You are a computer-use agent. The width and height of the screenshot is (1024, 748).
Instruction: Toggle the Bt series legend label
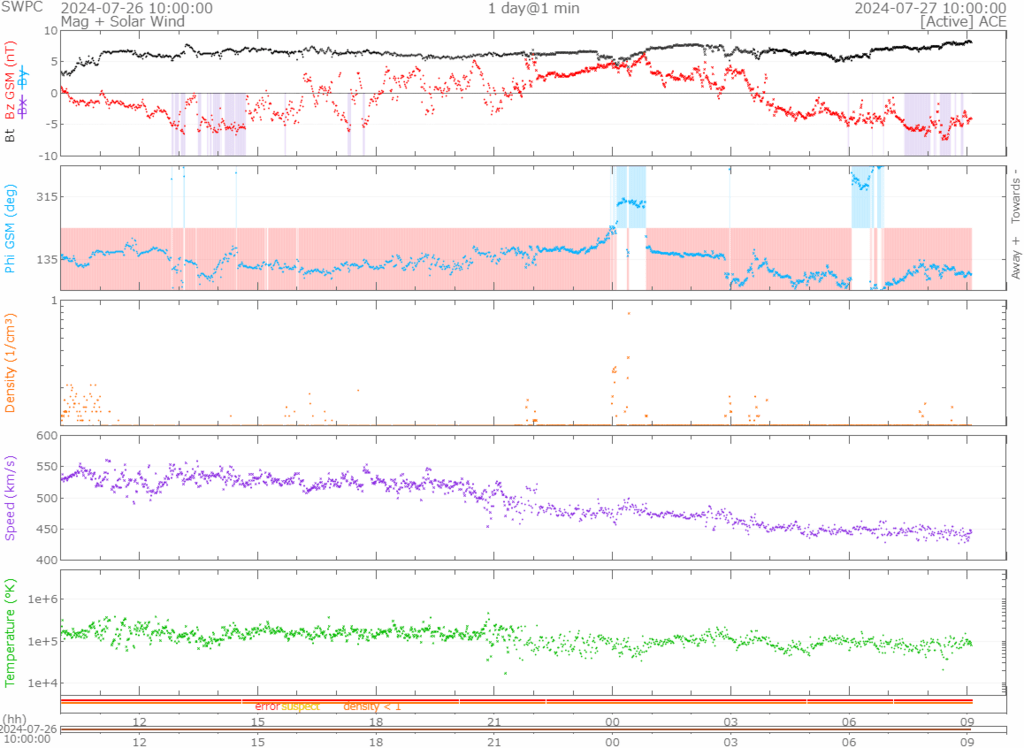click(11, 137)
